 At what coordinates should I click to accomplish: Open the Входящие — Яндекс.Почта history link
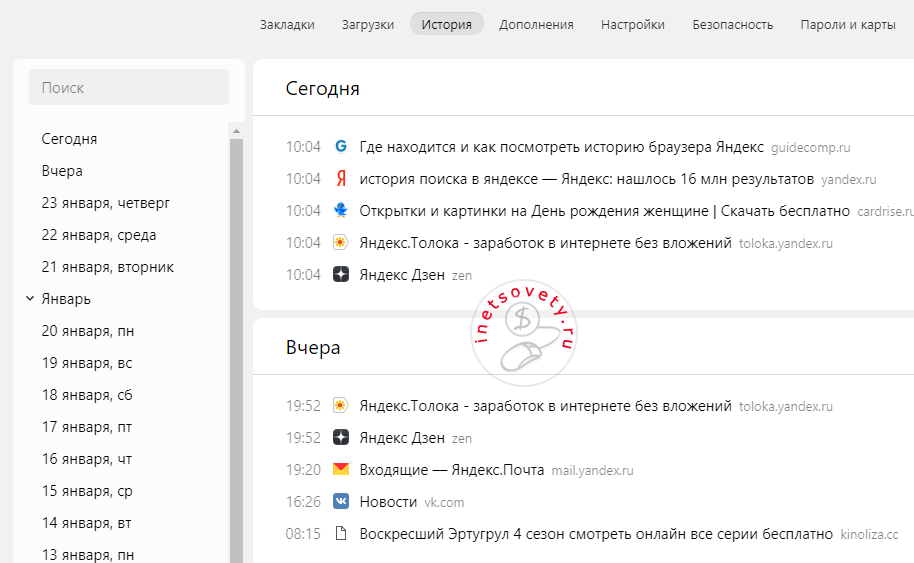click(x=451, y=469)
